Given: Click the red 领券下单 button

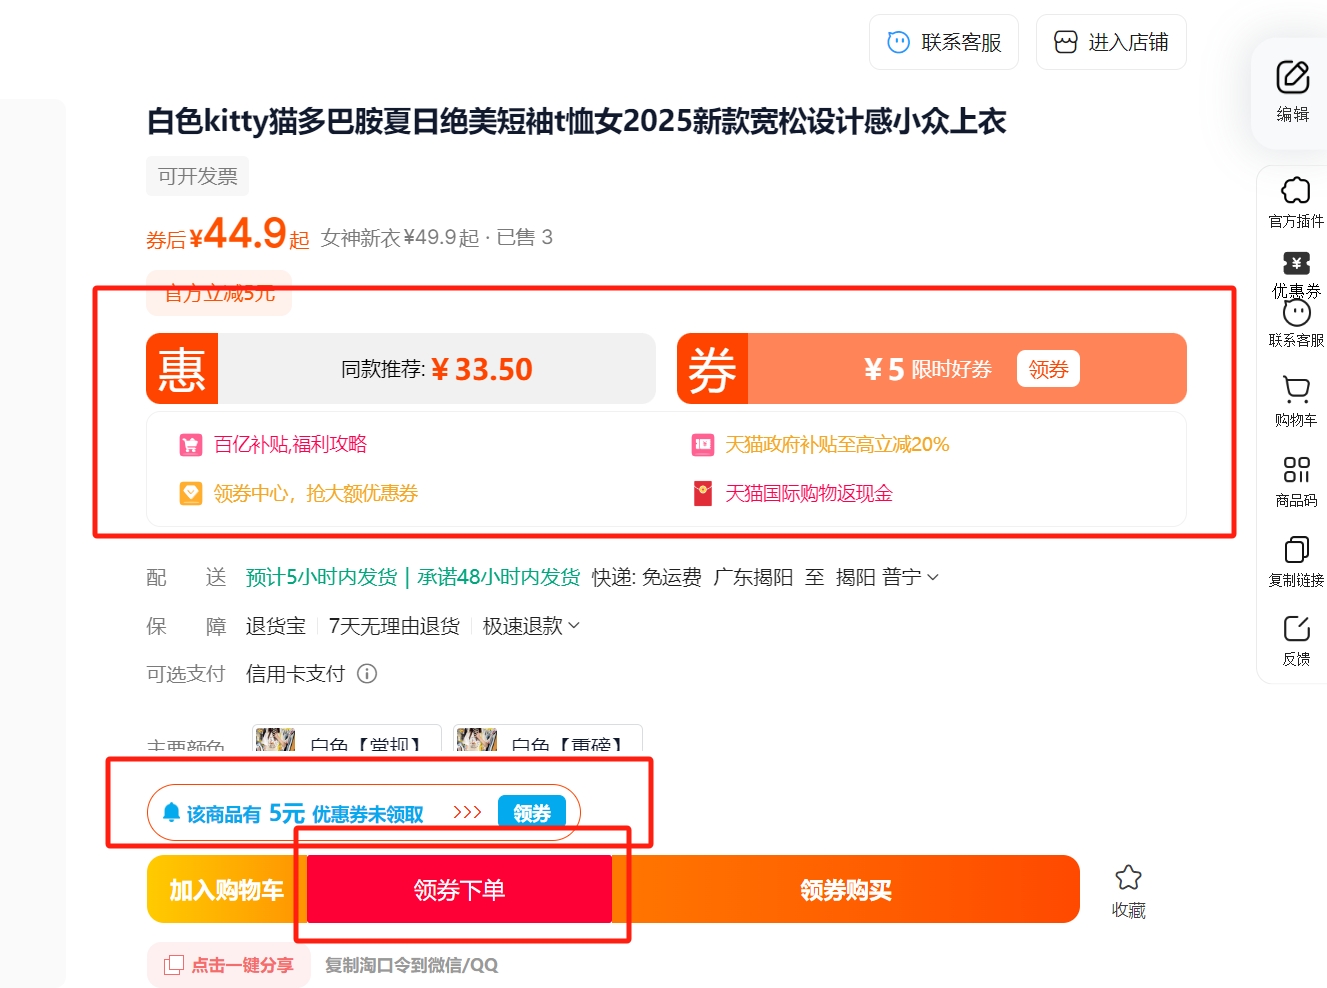Looking at the screenshot, I should click(459, 890).
